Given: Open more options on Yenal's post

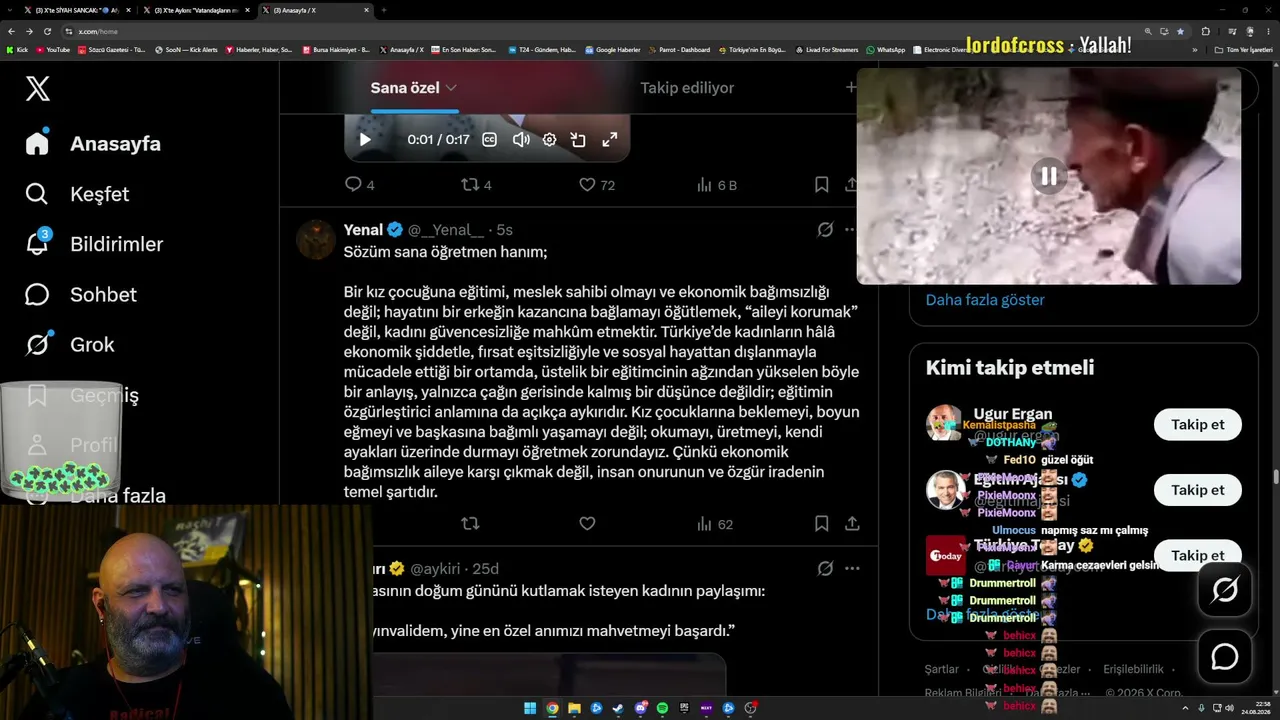Looking at the screenshot, I should [x=851, y=230].
